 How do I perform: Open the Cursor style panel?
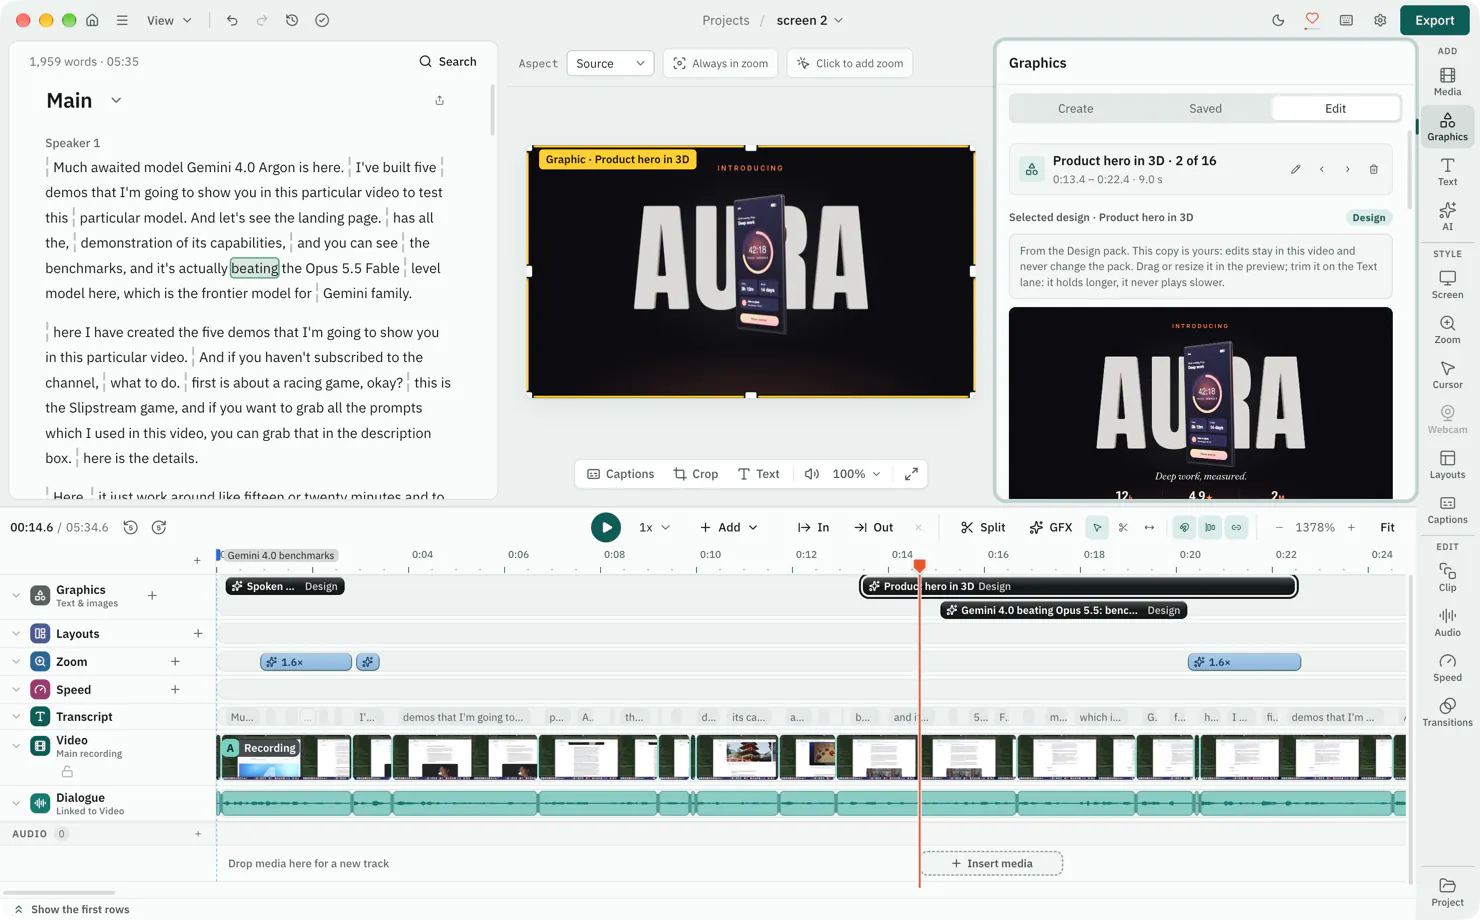(1447, 375)
